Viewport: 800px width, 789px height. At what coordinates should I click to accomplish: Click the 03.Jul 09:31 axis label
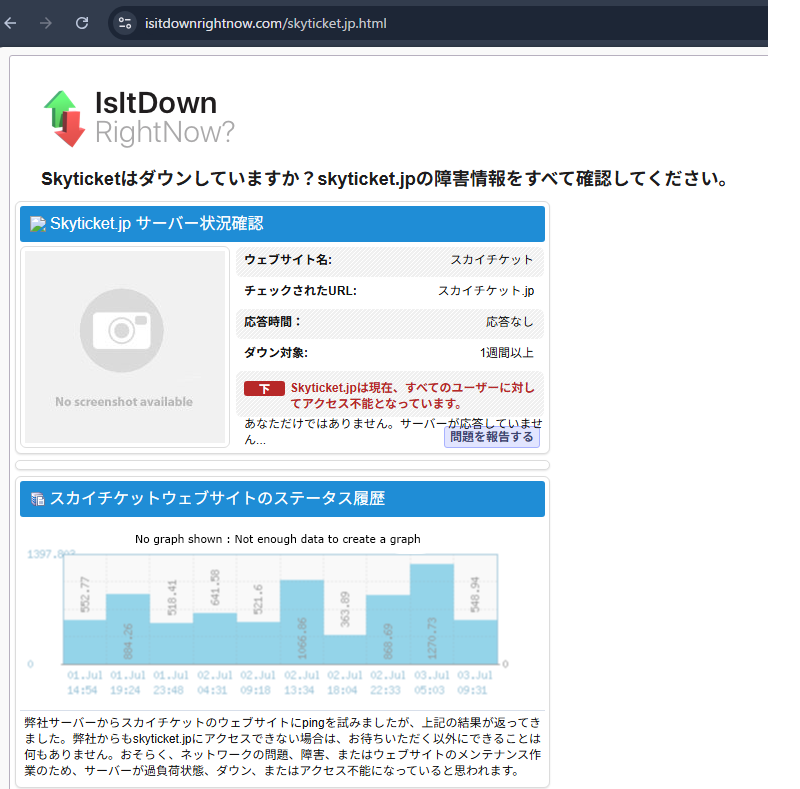474,683
